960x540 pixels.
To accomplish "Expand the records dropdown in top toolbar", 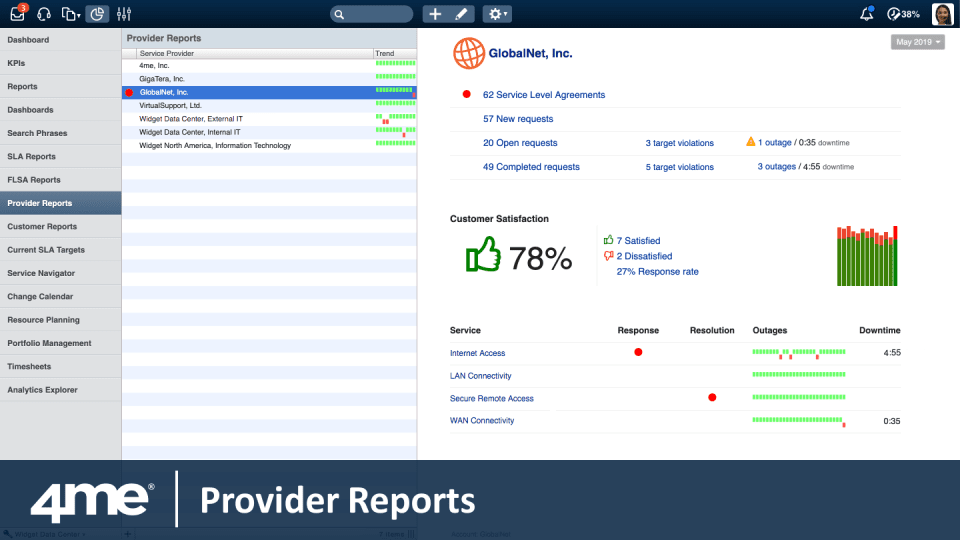I will 71,14.
